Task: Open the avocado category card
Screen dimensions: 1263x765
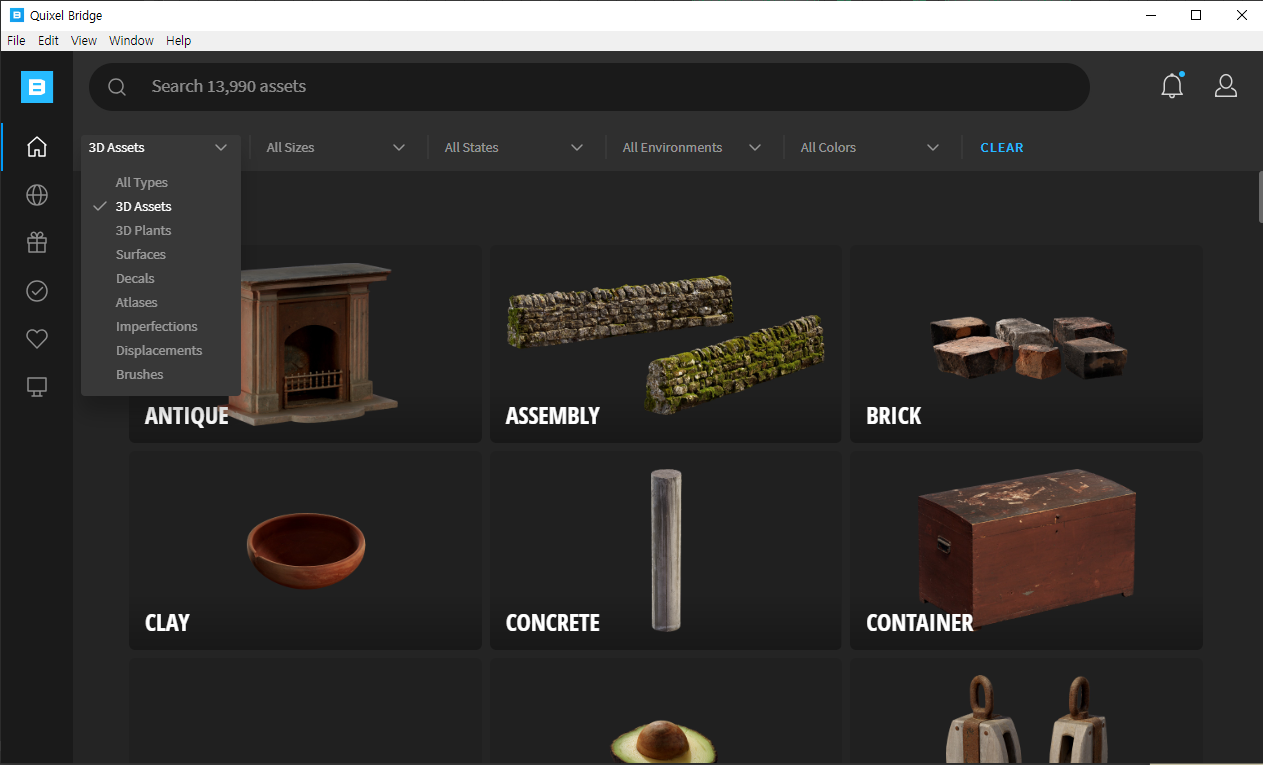Action: pyautogui.click(x=665, y=711)
